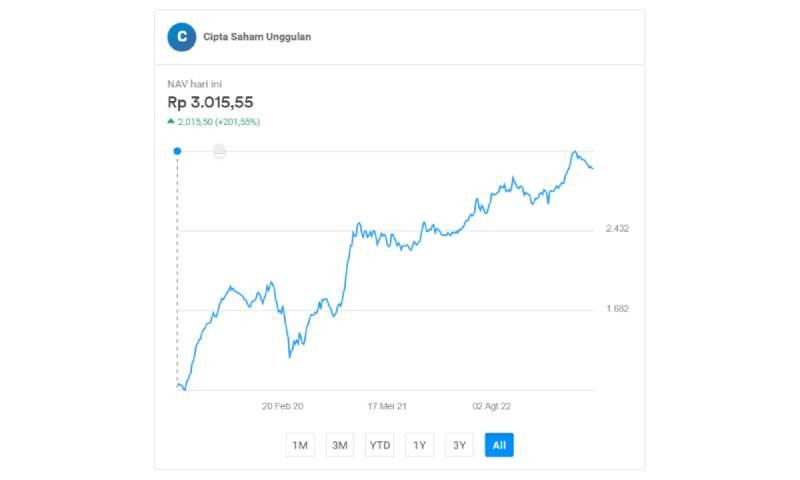Click the blue C fund logo
800x480 pixels.
[181, 37]
